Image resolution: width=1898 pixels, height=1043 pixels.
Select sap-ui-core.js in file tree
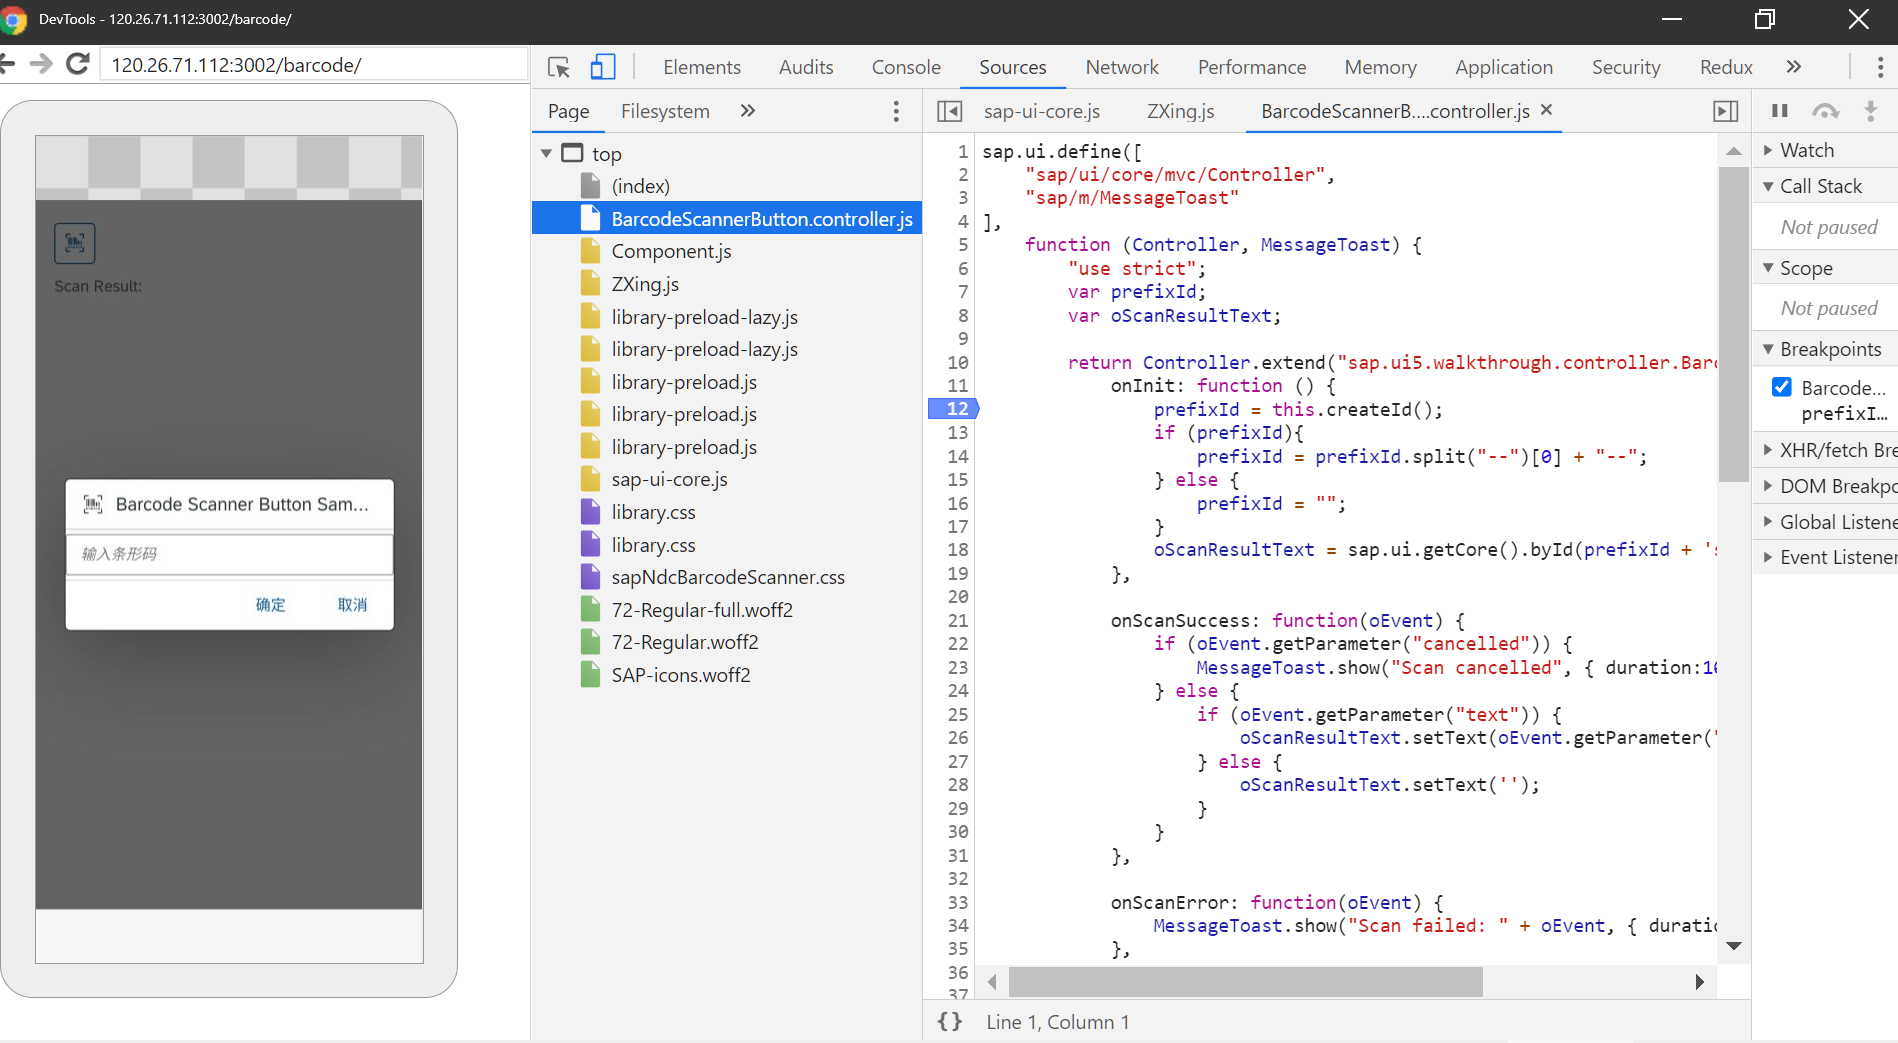point(669,479)
